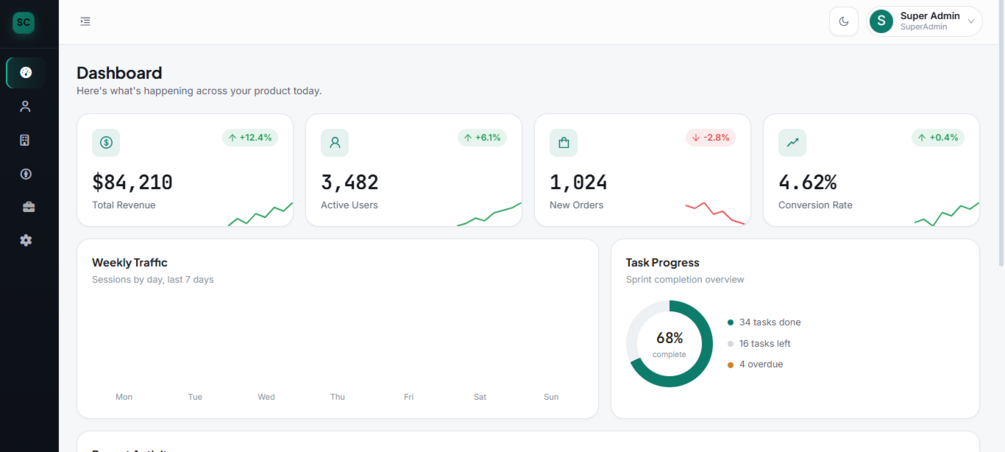Click the +12.4% revenue change badge
The image size is (1005, 452).
pyautogui.click(x=250, y=138)
